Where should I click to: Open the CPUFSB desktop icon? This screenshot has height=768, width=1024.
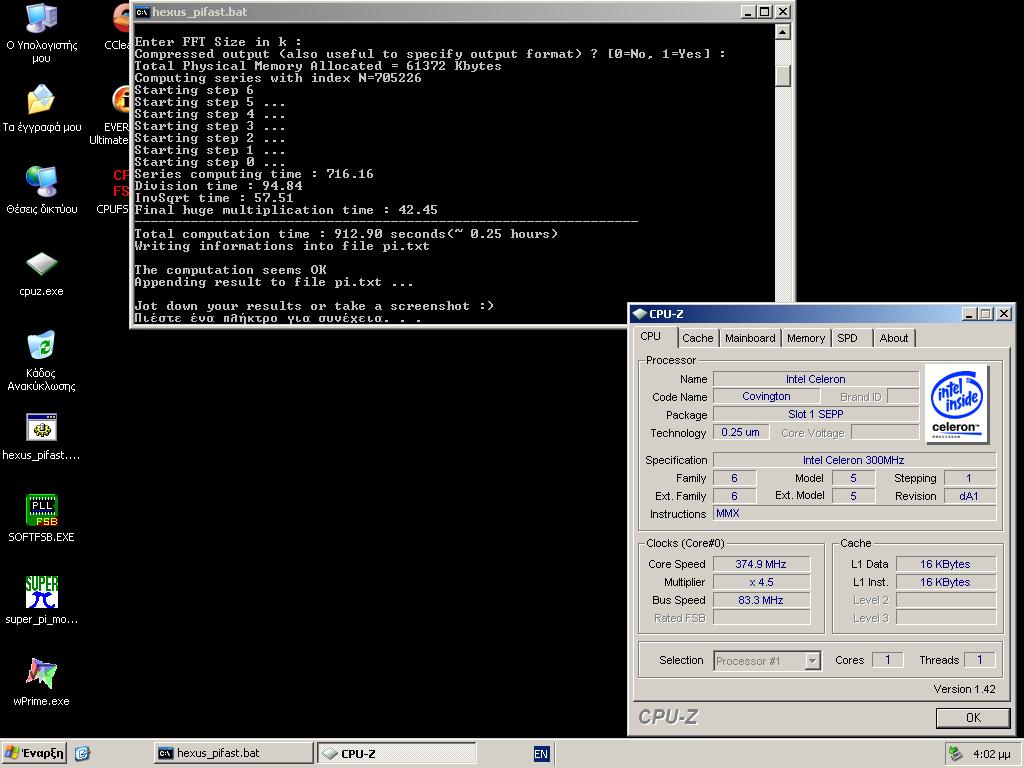(120, 183)
